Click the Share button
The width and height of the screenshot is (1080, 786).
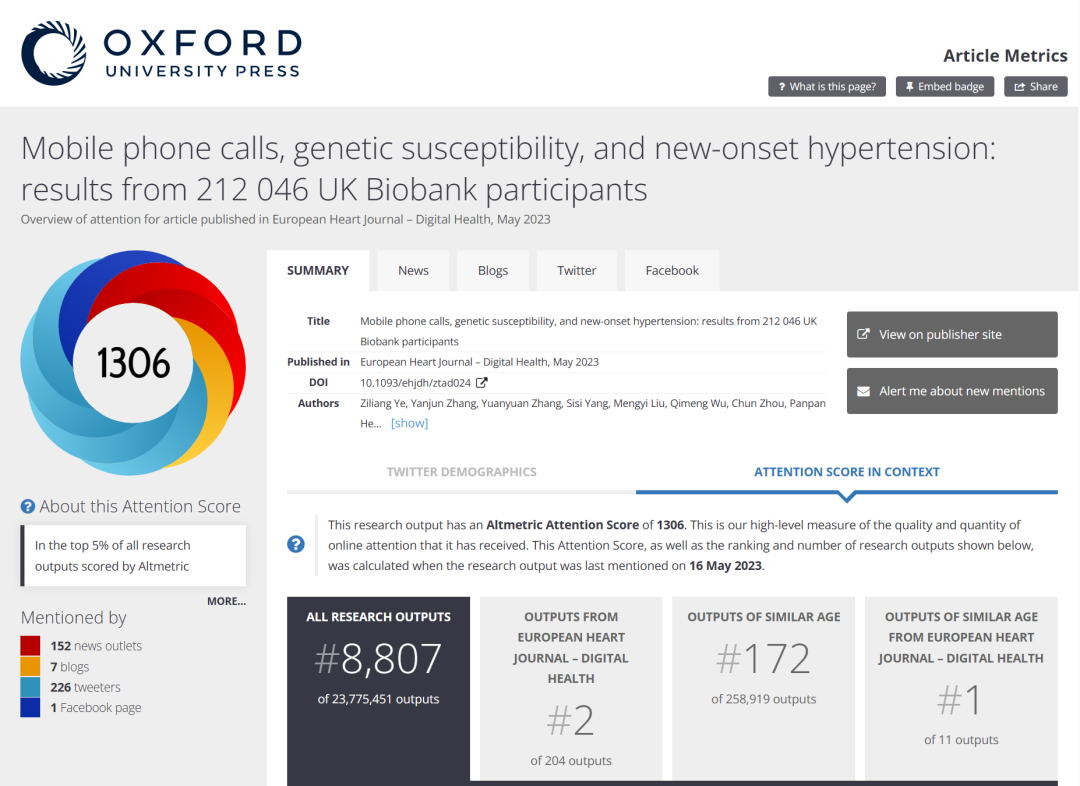coord(1035,86)
